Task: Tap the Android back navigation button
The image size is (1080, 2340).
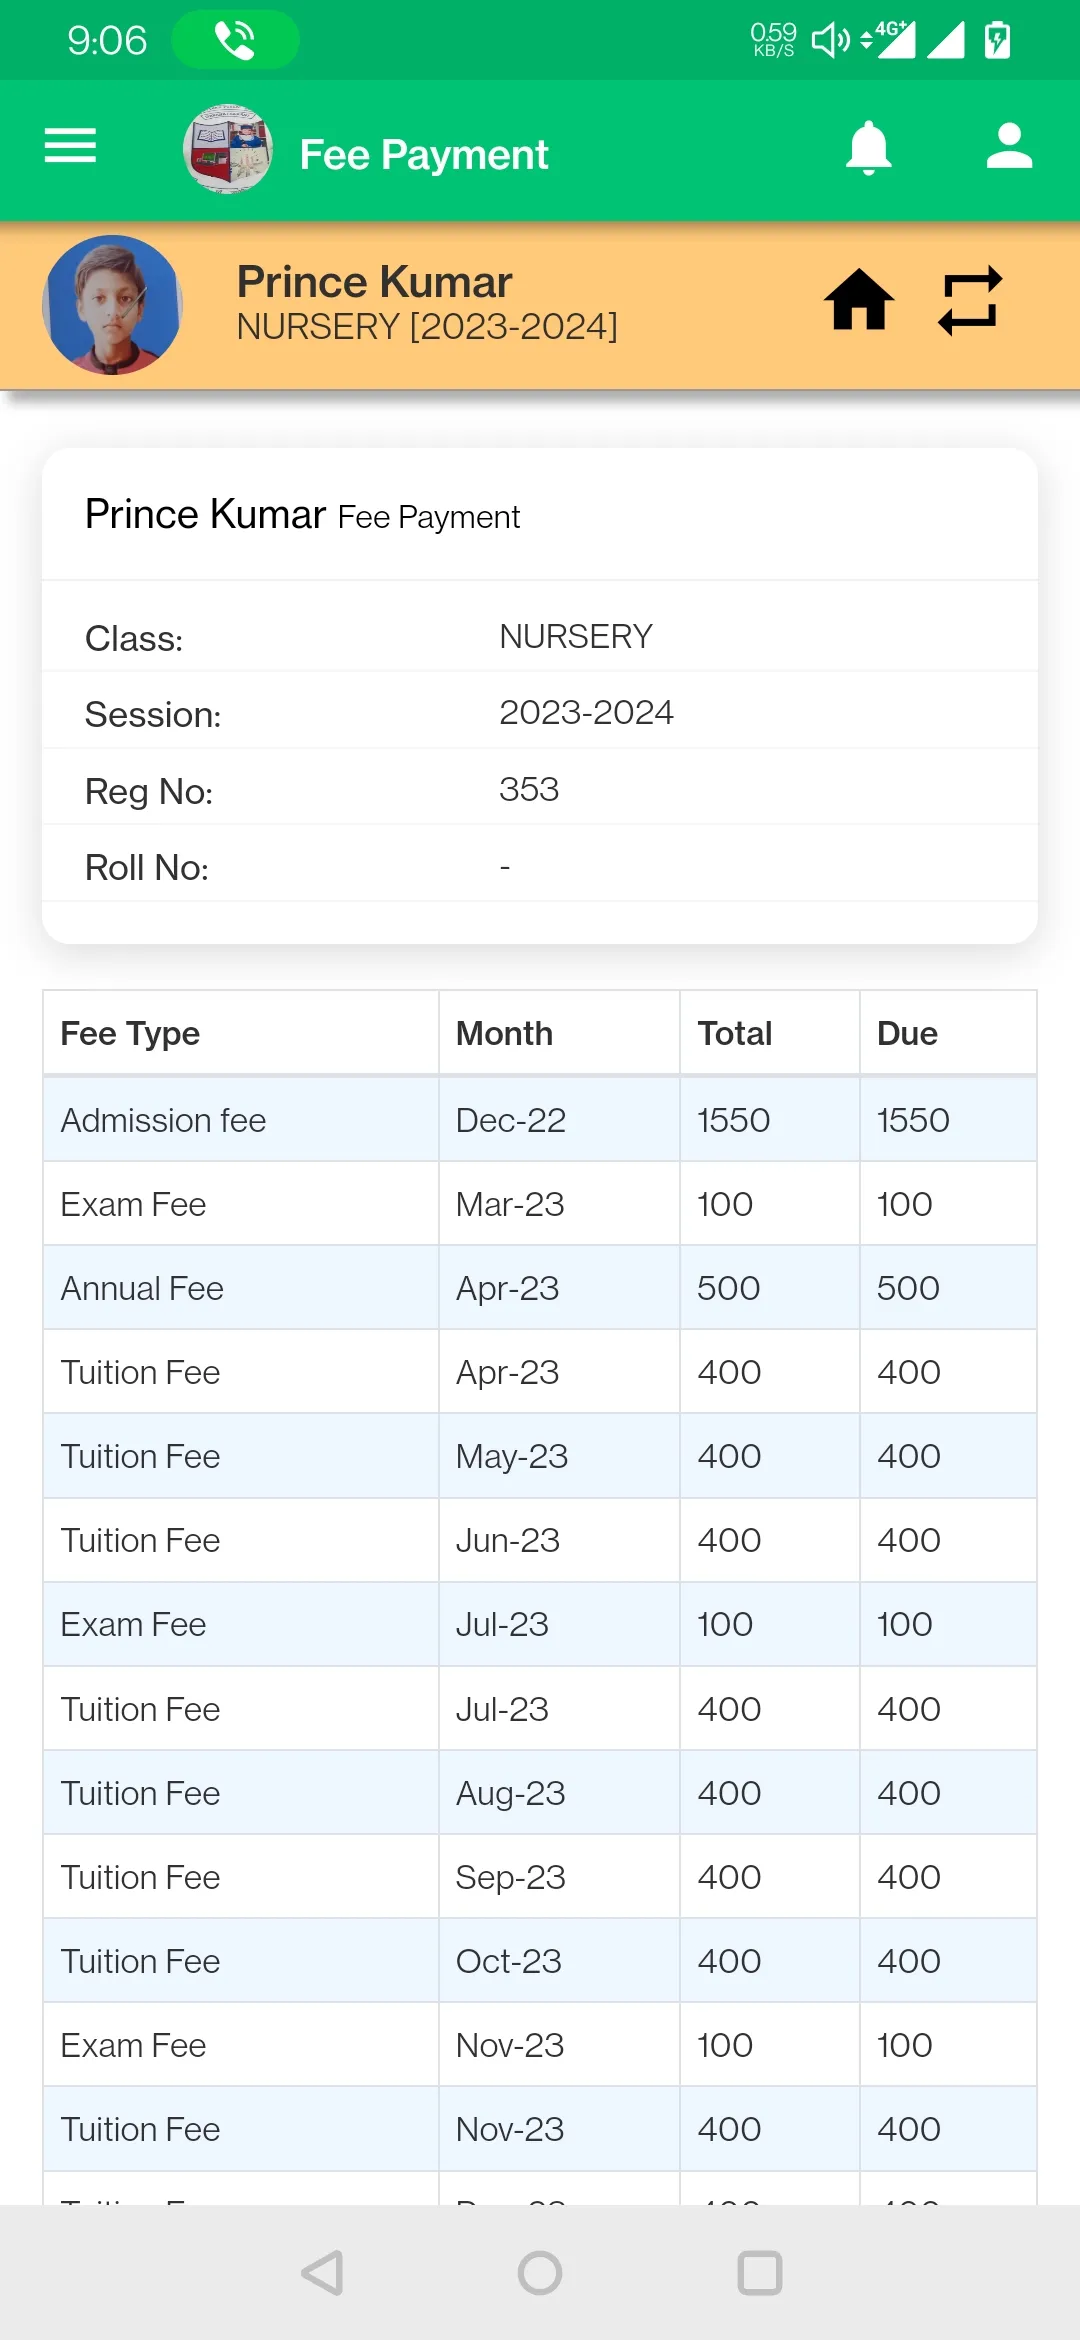Action: point(322,2273)
